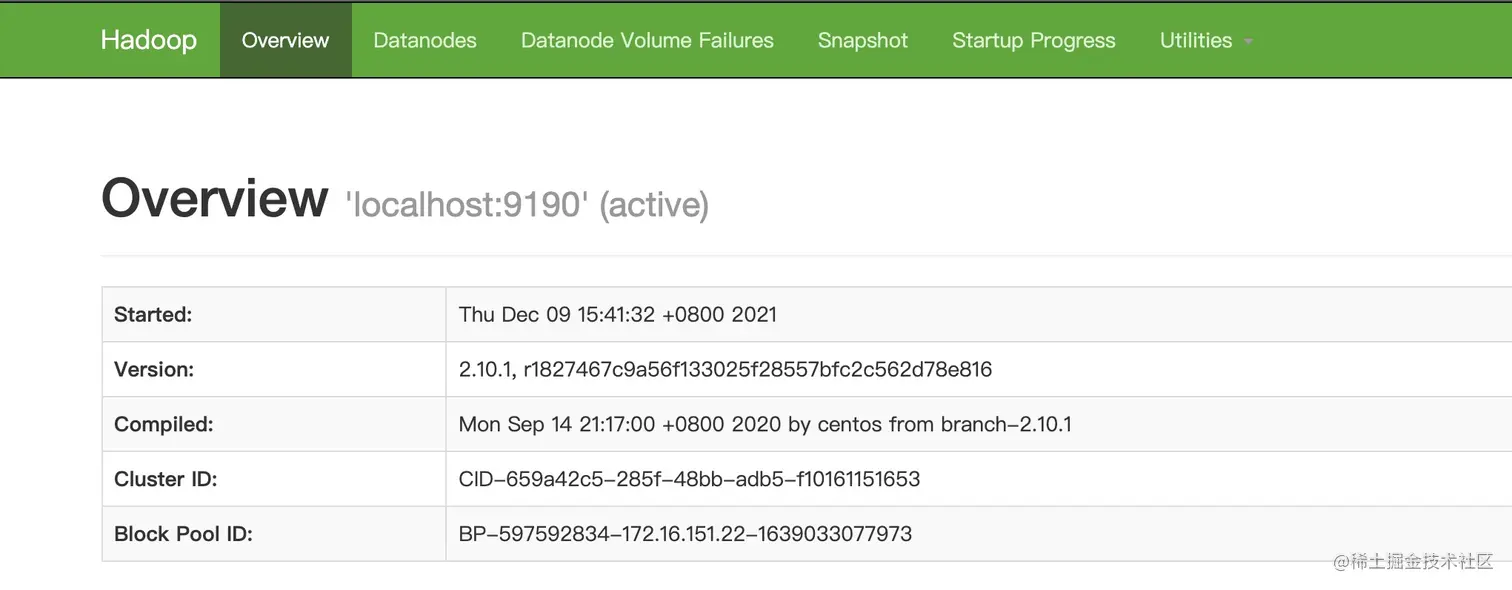This screenshot has width=1512, height=590.
Task: Open the Startup Progress tab
Action: tap(1034, 40)
